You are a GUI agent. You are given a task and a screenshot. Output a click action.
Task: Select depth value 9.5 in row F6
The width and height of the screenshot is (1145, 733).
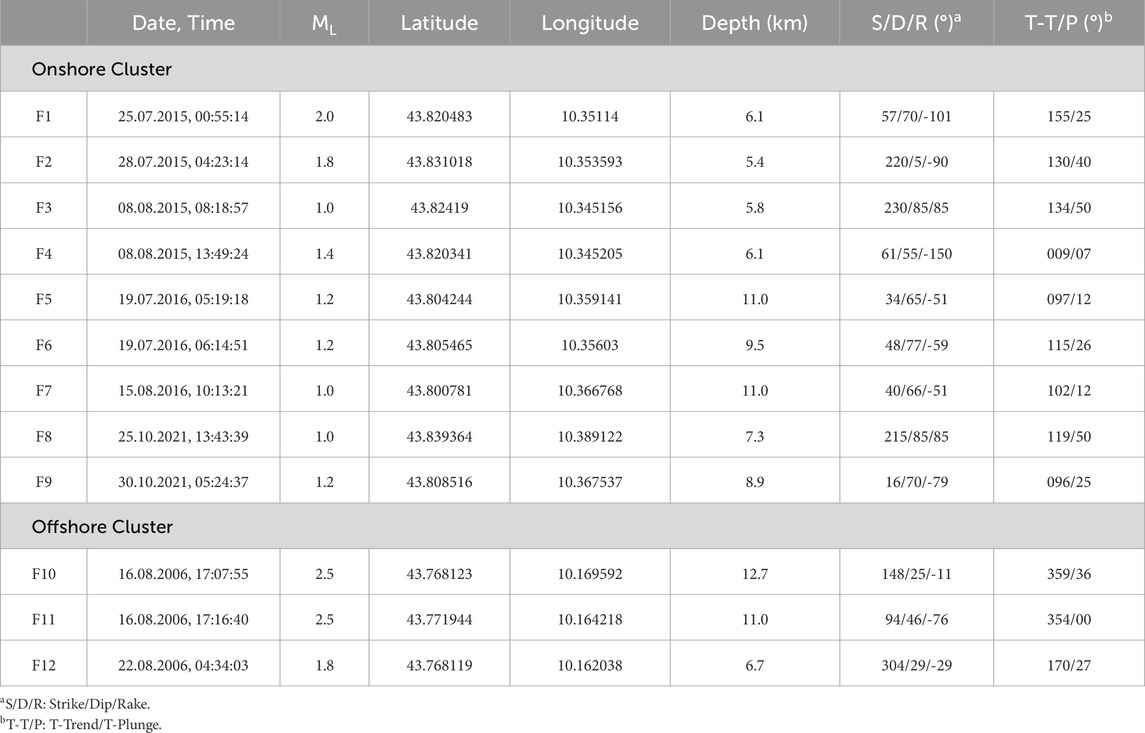(754, 345)
